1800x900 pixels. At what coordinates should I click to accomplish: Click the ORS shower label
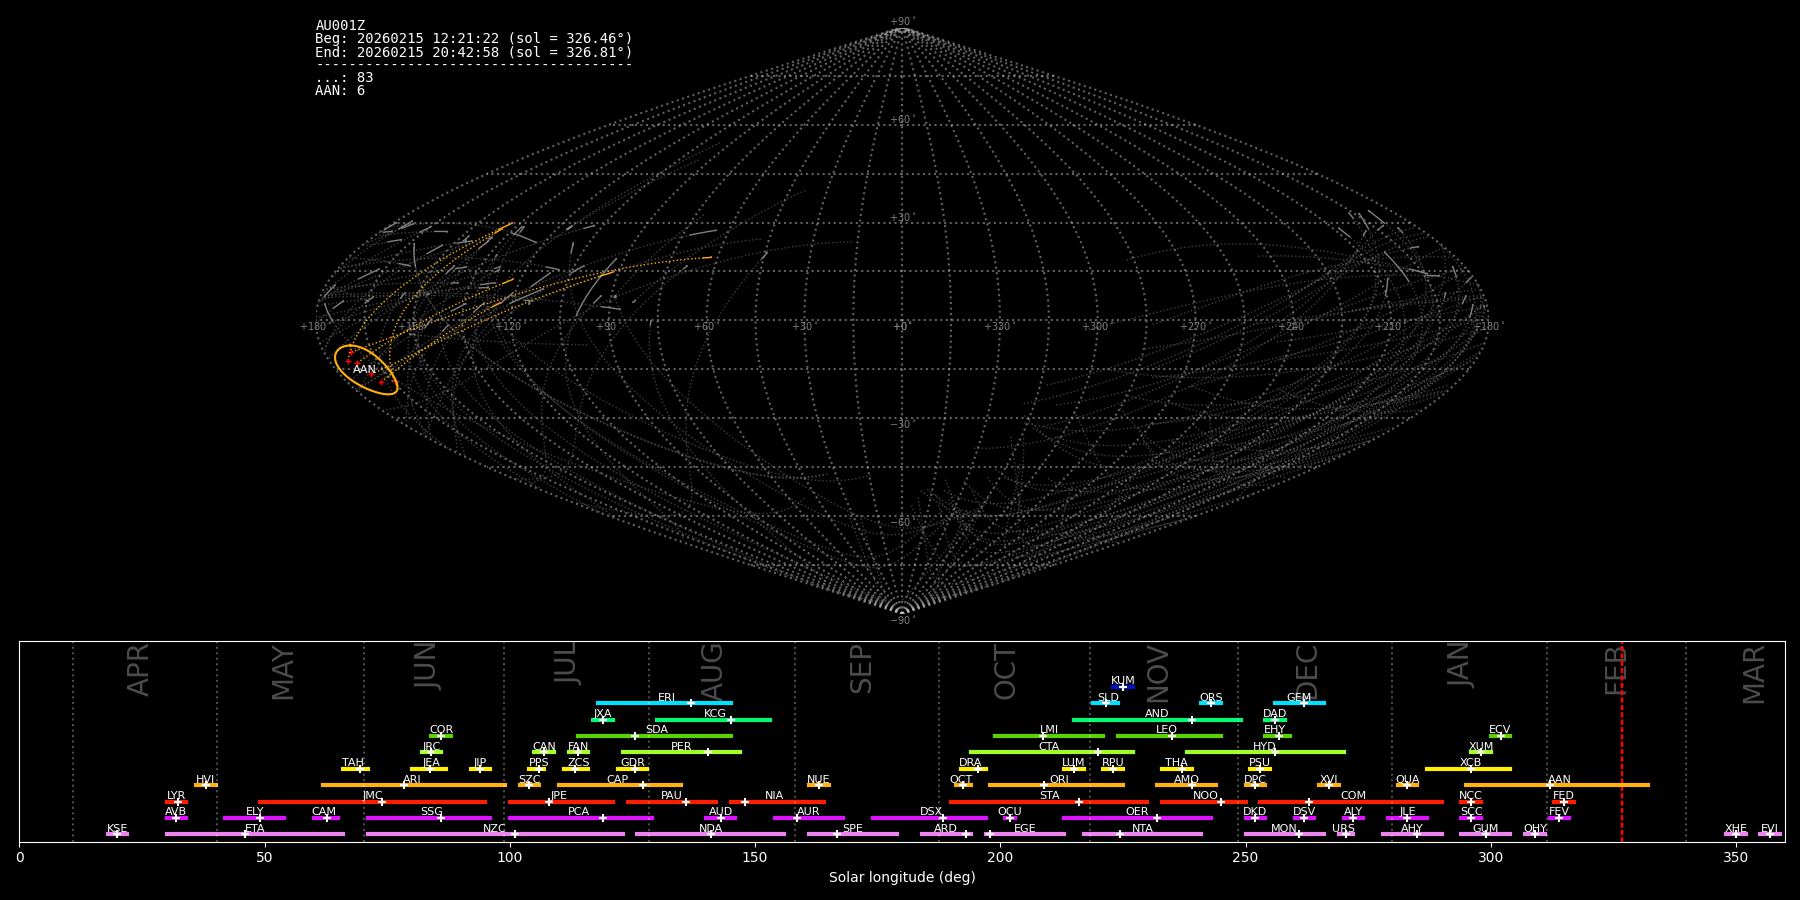pyautogui.click(x=1211, y=698)
